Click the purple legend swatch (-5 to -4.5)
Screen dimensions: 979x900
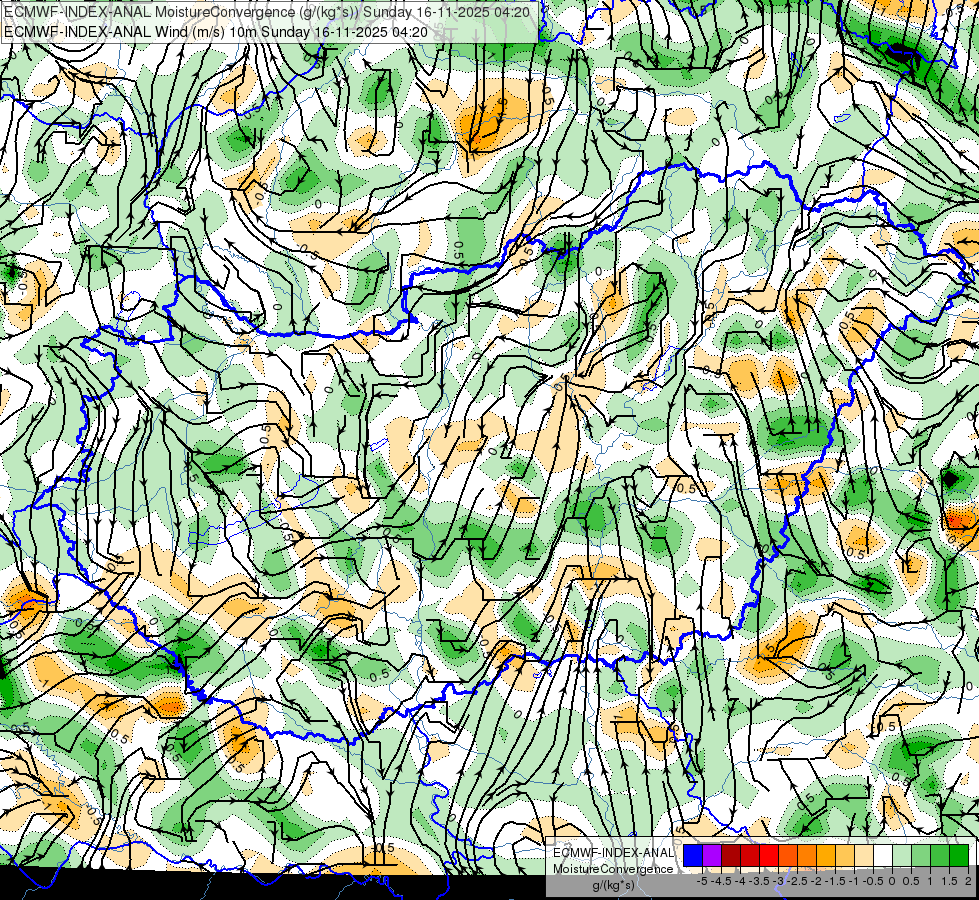point(712,855)
